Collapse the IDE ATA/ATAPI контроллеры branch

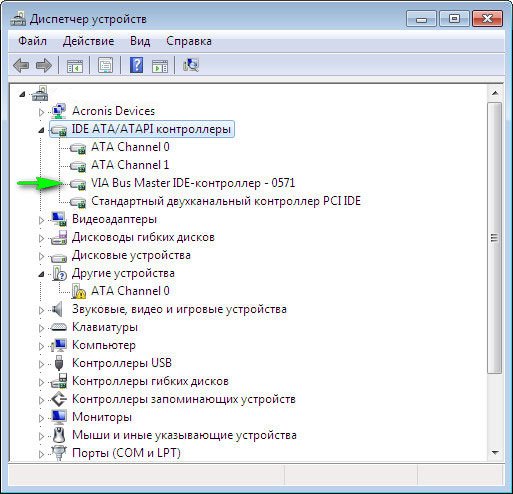tap(41, 130)
